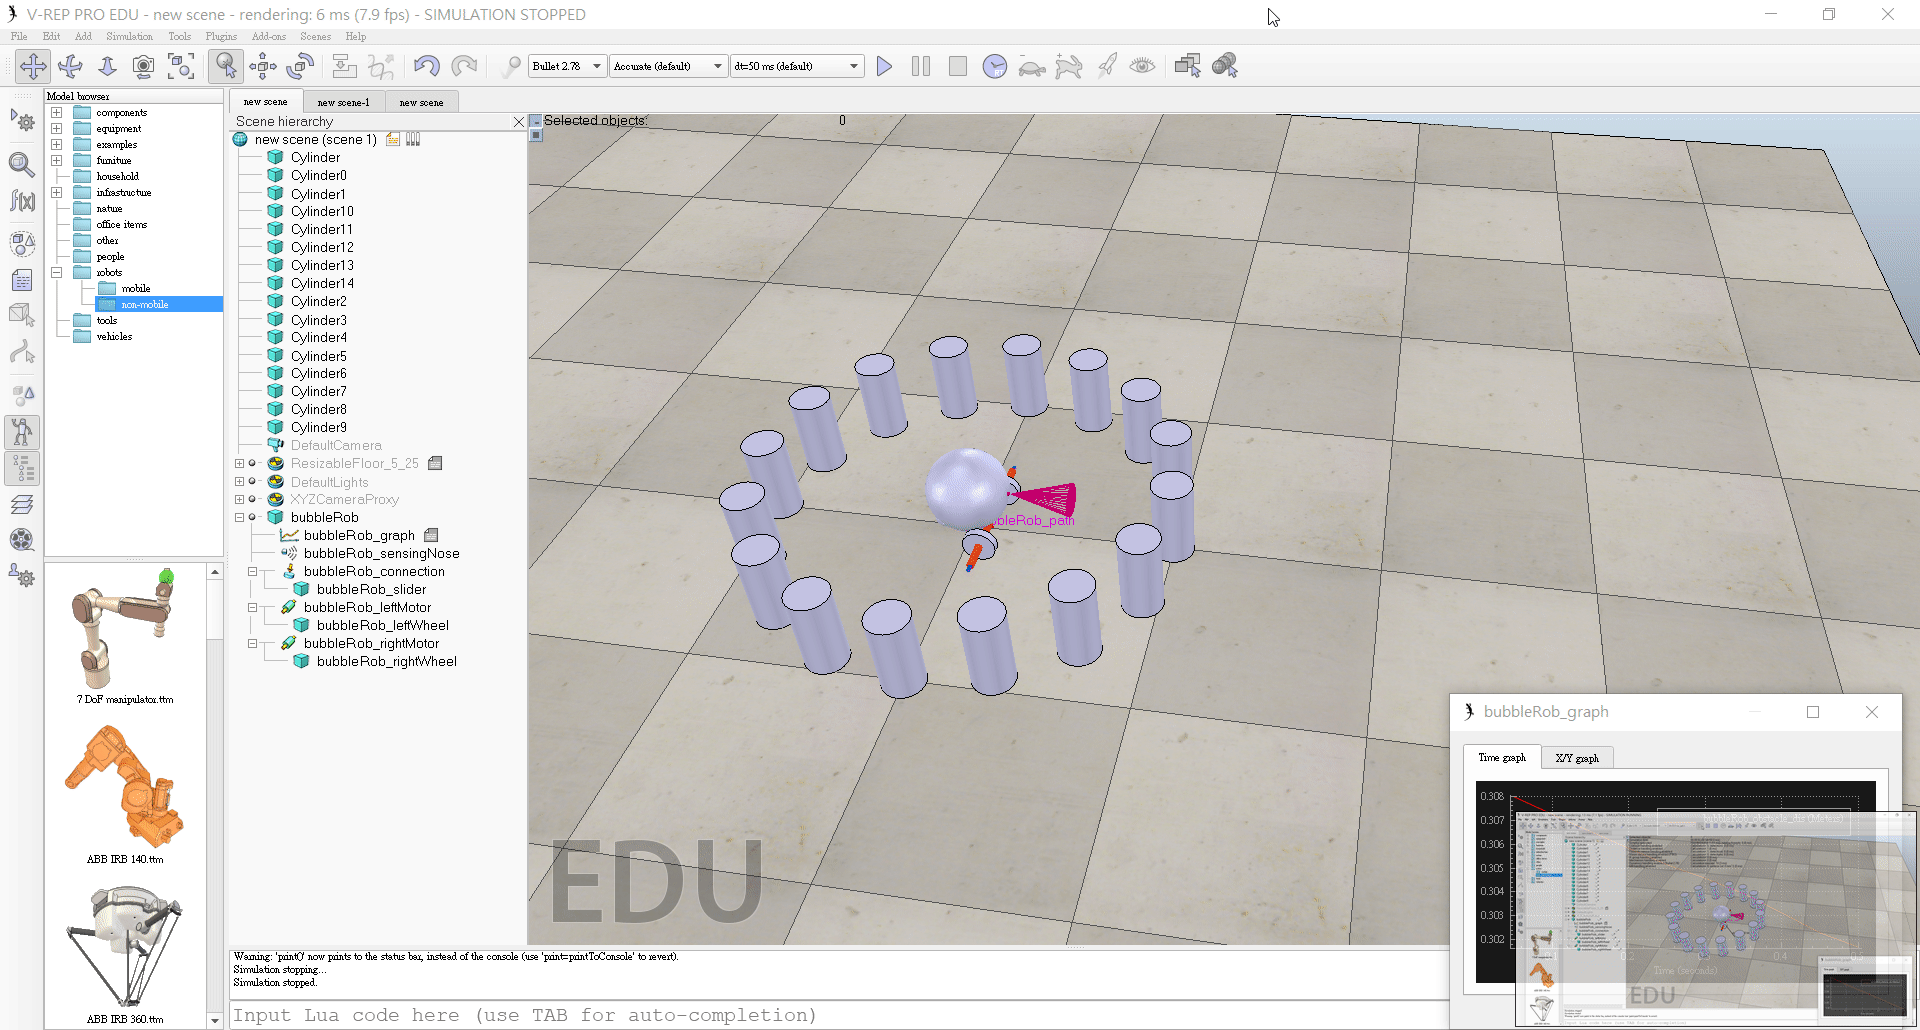Viewport: 1920px width, 1030px height.
Task: Open the Accurate (default) dynamics dropdown
Action: [668, 66]
